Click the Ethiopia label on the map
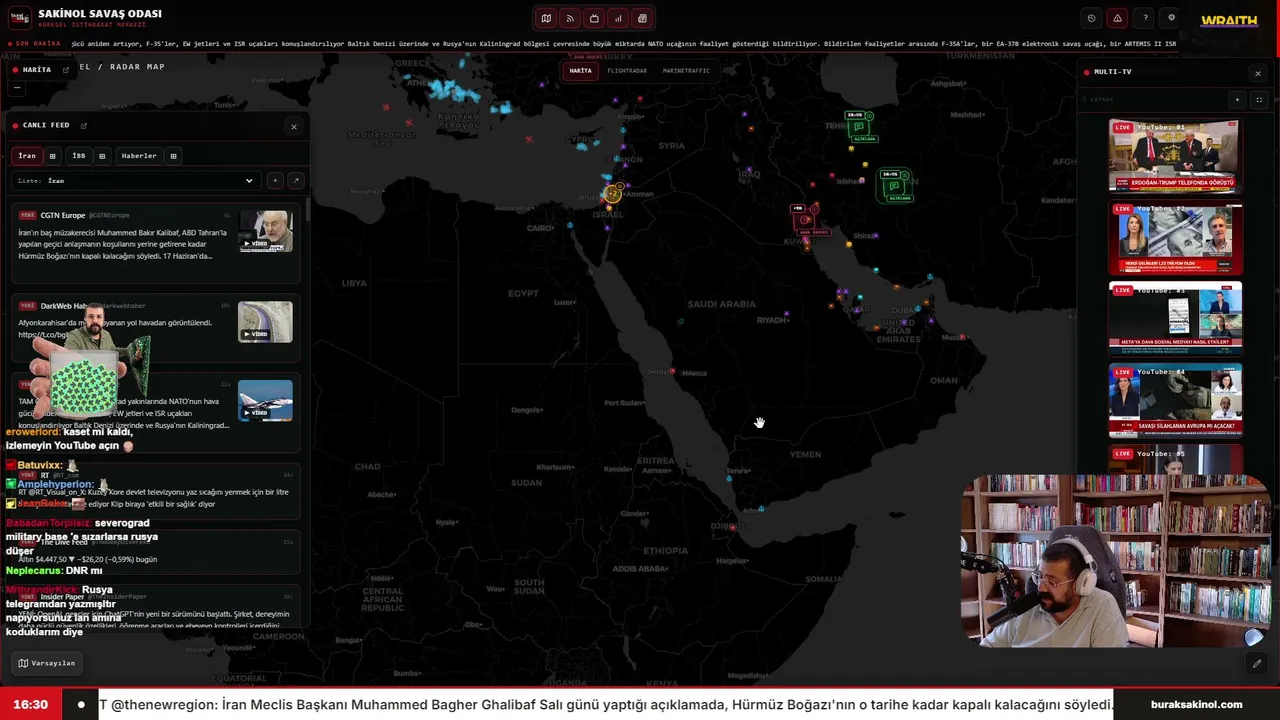Image resolution: width=1280 pixels, height=720 pixels. (x=666, y=550)
